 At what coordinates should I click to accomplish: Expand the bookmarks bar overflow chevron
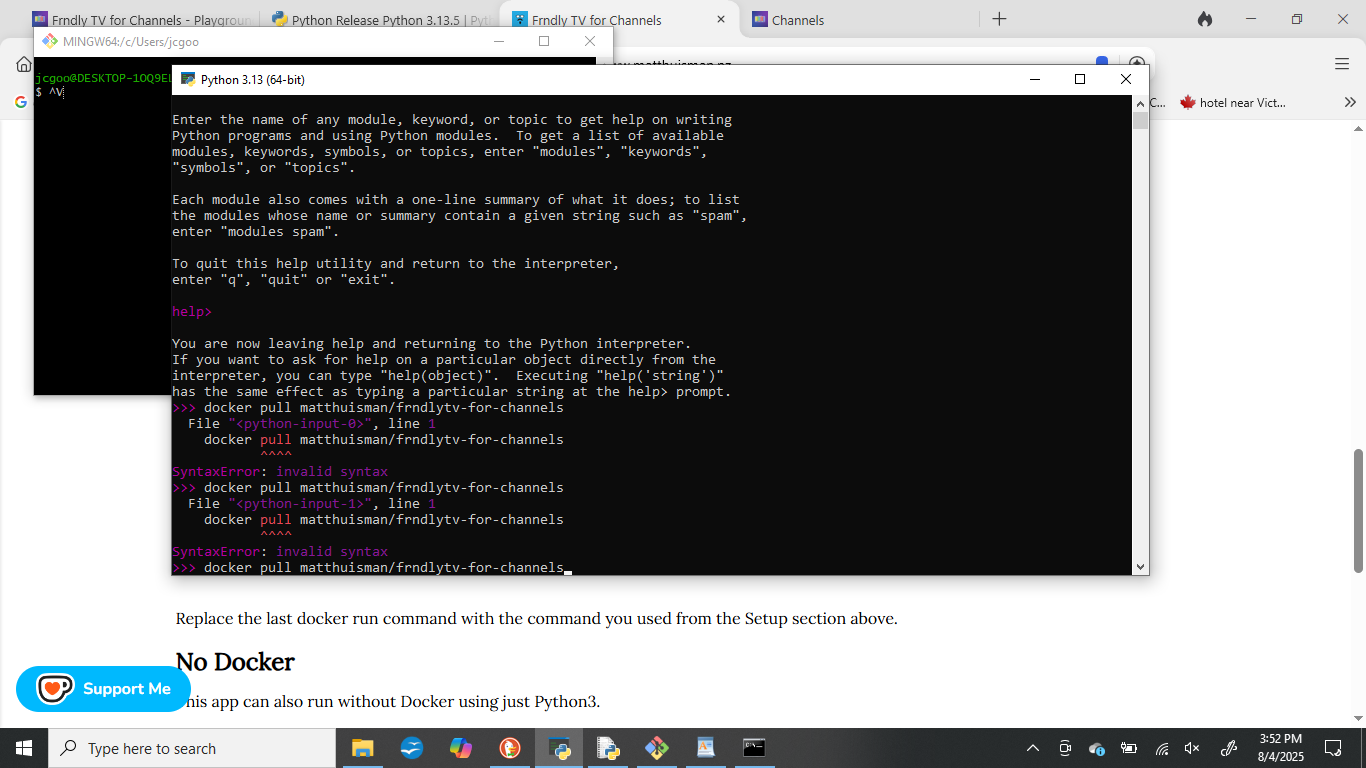pyautogui.click(x=1350, y=102)
